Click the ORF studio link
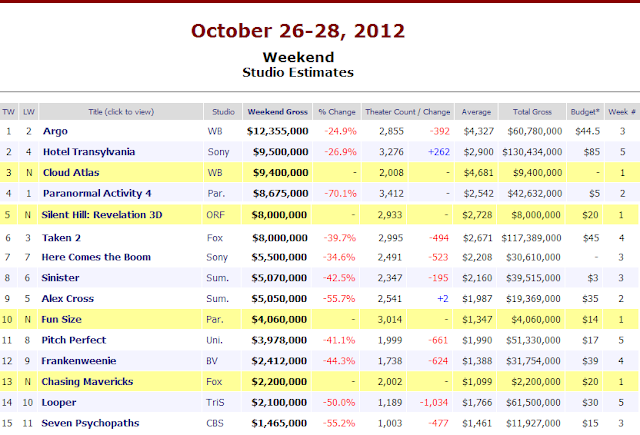Image resolution: width=640 pixels, height=435 pixels. coord(215,215)
